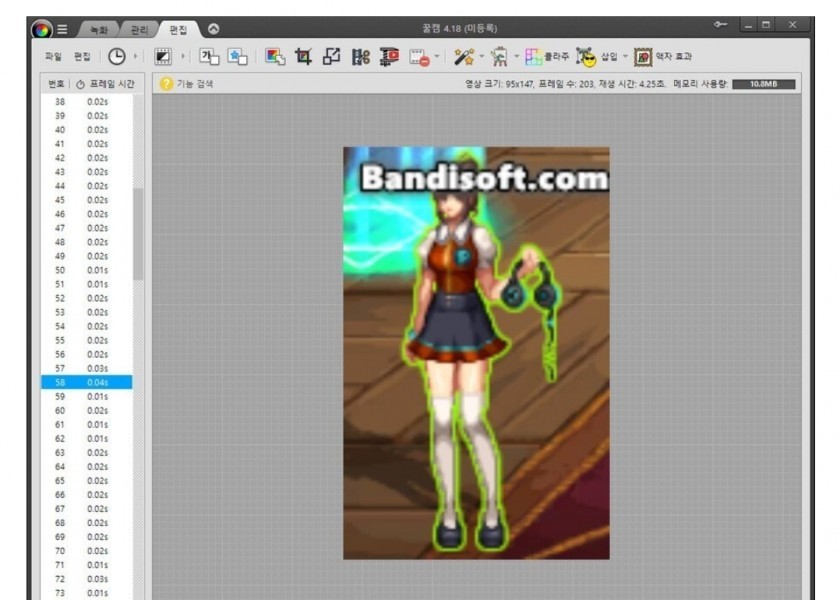Click the hamburger menu icon in title bar

coord(61,28)
